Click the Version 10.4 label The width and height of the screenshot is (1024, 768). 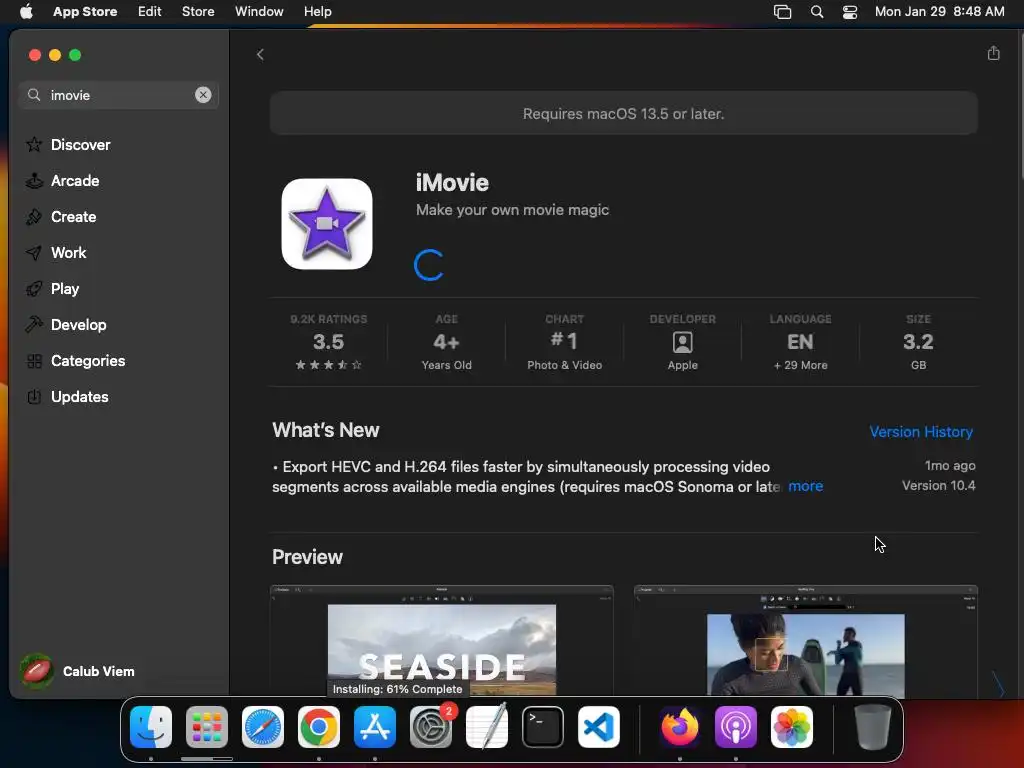[938, 485]
